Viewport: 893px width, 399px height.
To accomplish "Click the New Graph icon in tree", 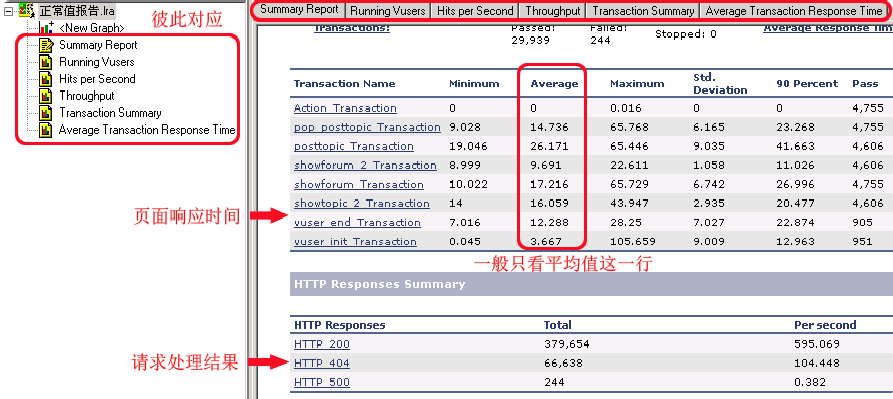I will pos(47,27).
